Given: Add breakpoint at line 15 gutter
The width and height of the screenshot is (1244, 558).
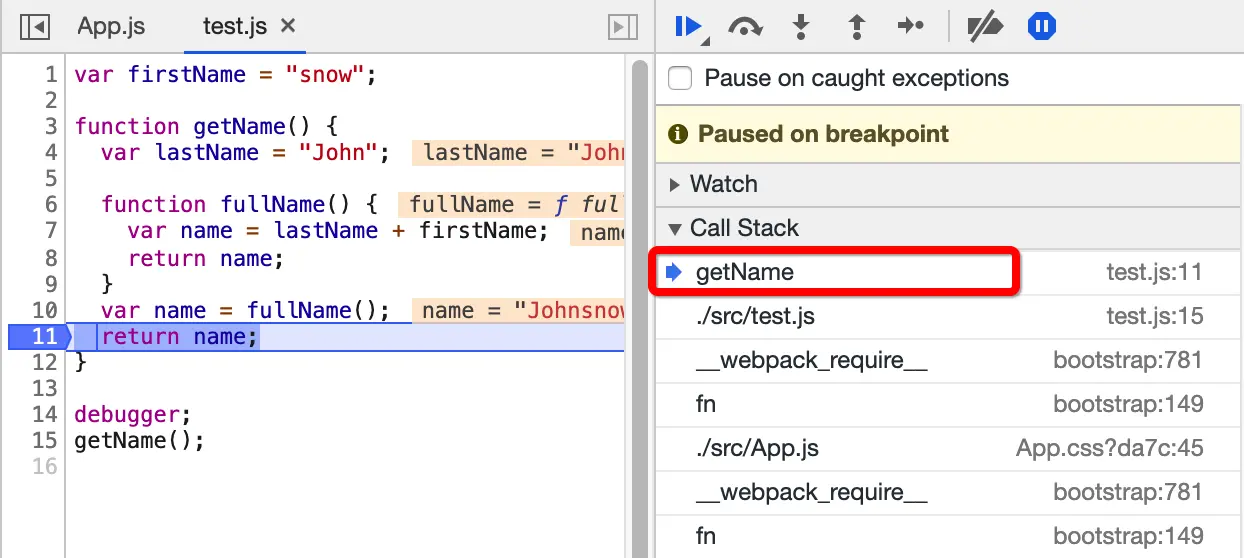Looking at the screenshot, I should click(45, 440).
